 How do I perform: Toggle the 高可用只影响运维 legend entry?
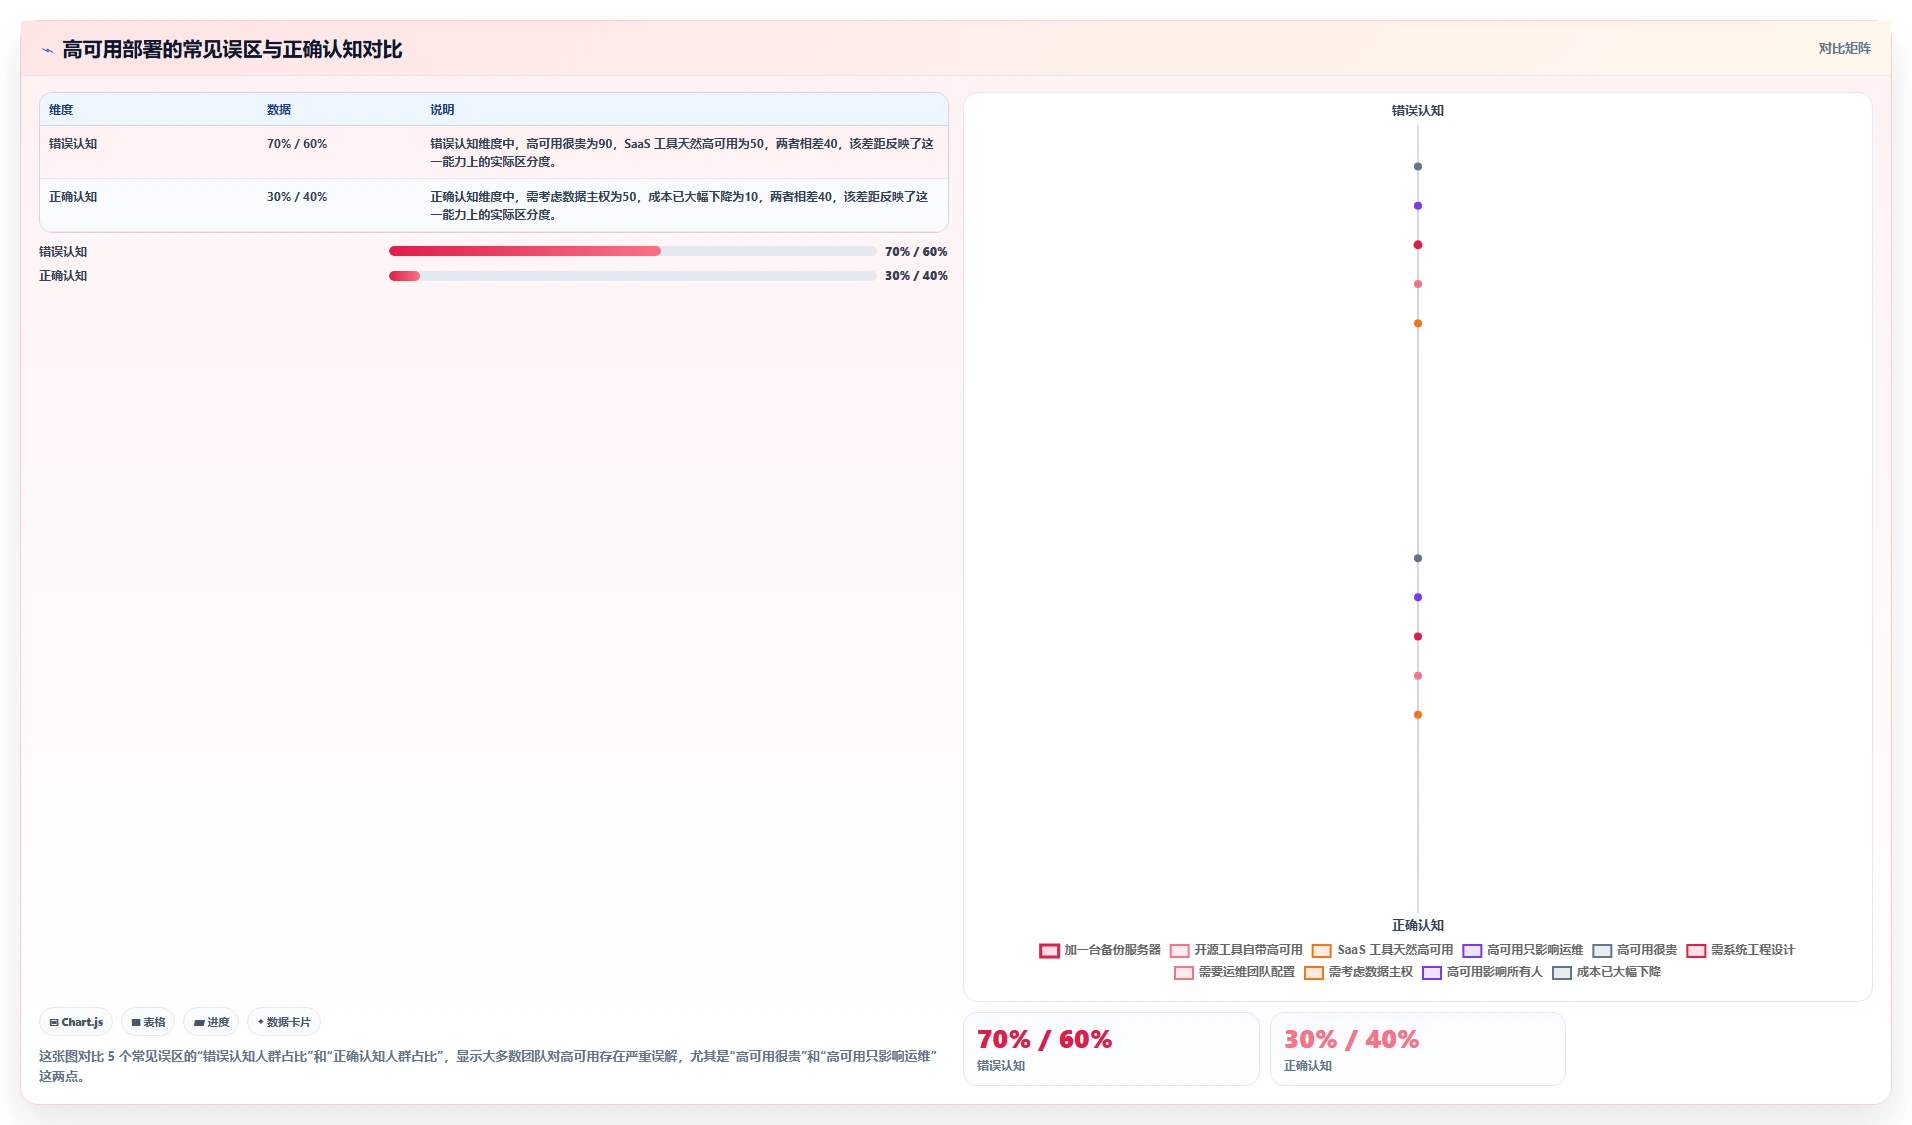point(1522,950)
